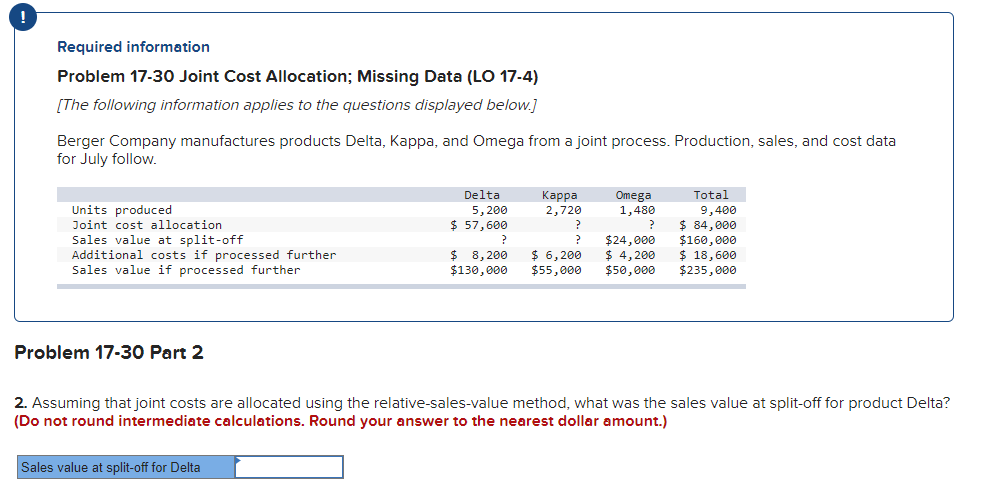The height and width of the screenshot is (488, 989).
Task: Click total joint cost value $84,000
Action: click(x=708, y=225)
